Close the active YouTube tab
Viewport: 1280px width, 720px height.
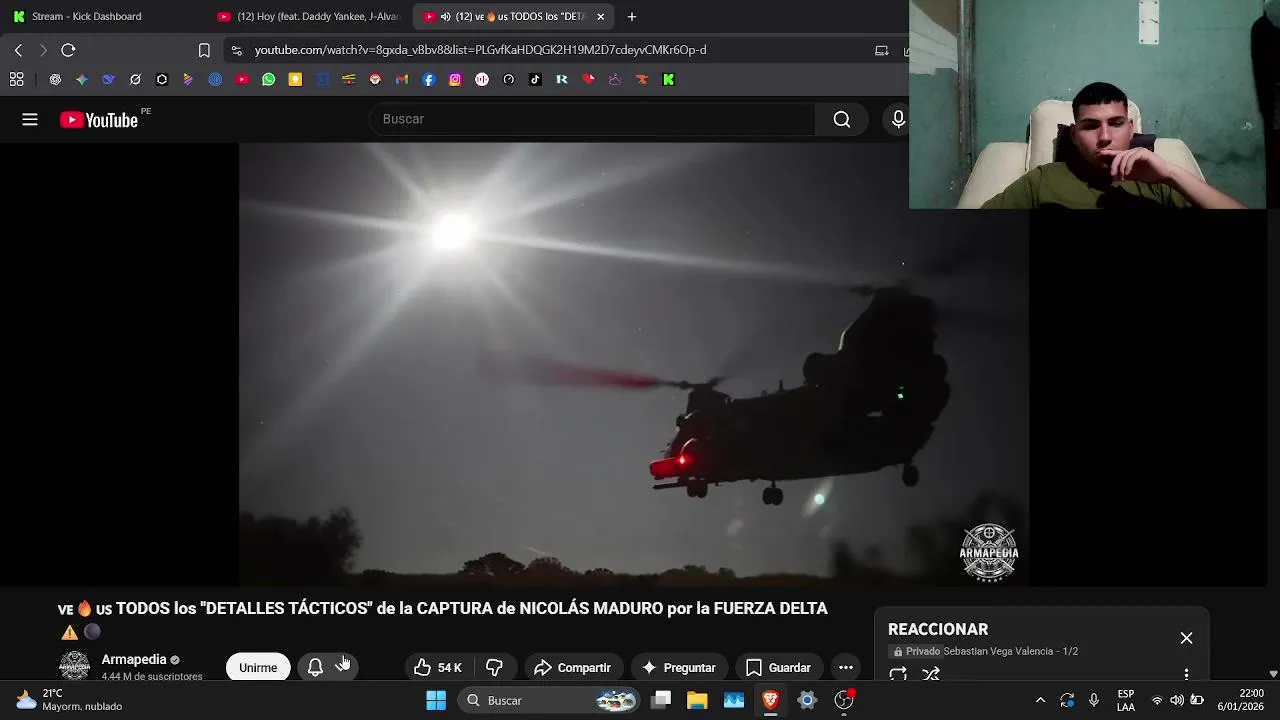click(x=600, y=16)
